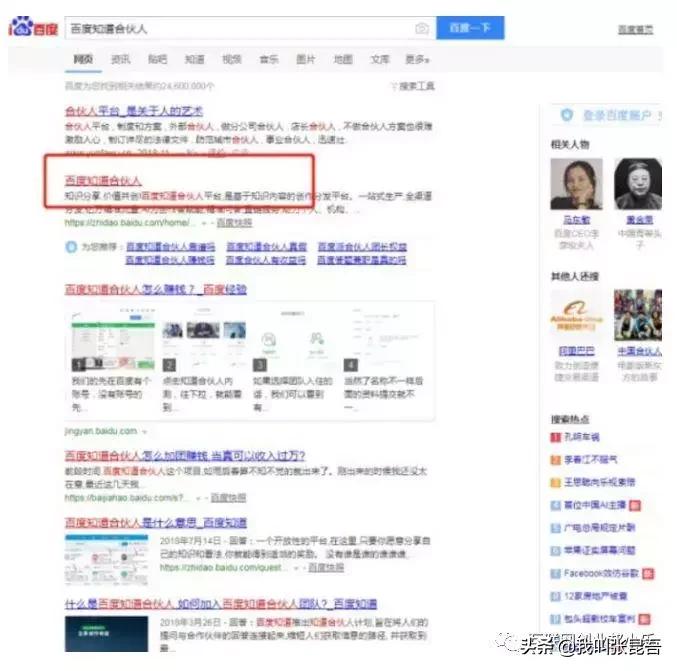Click the 中国合伙人 movie poster thumbnail
The width and height of the screenshot is (677, 671).
(638, 315)
